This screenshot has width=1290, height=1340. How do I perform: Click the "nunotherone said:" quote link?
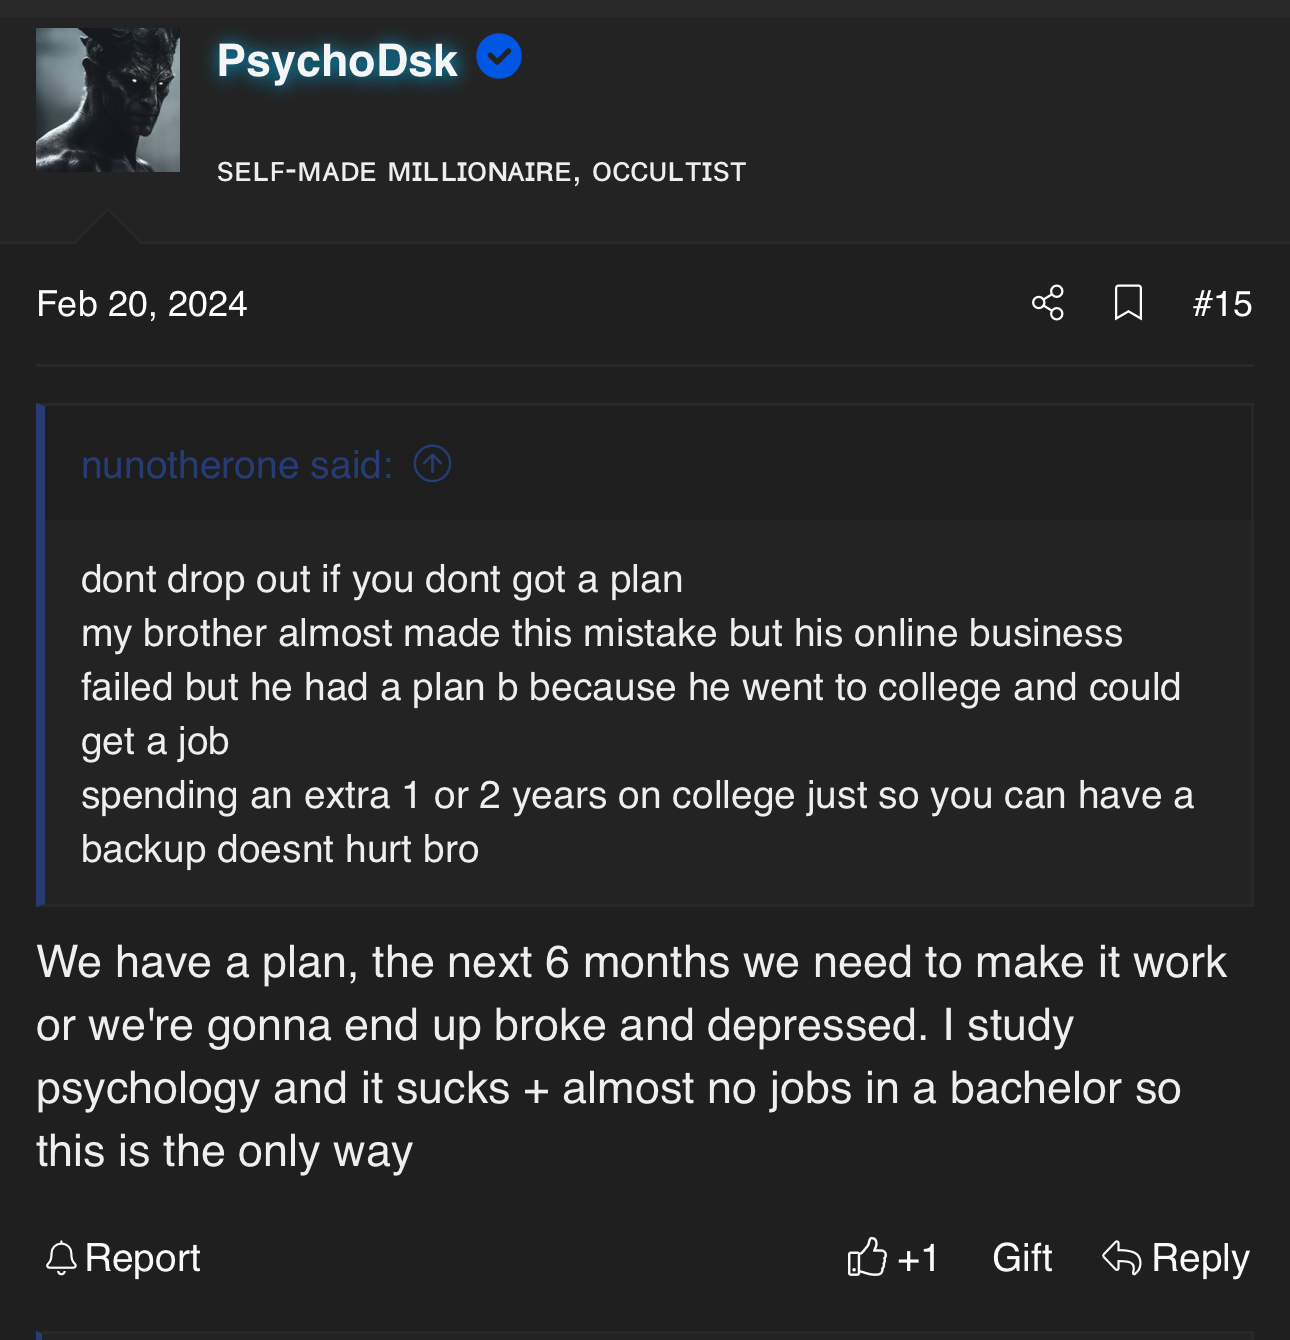237,465
